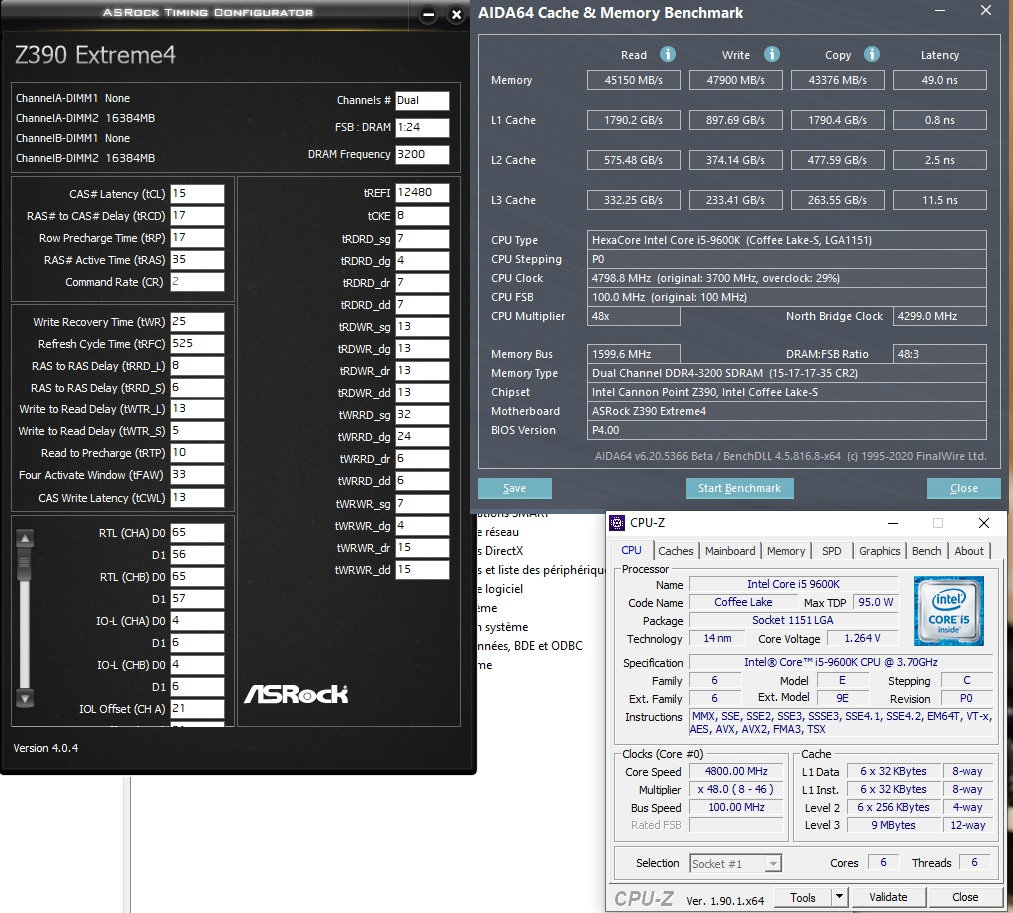1013x913 pixels.
Task: Minimize the ASRock Timing Configurator window
Action: 428,14
